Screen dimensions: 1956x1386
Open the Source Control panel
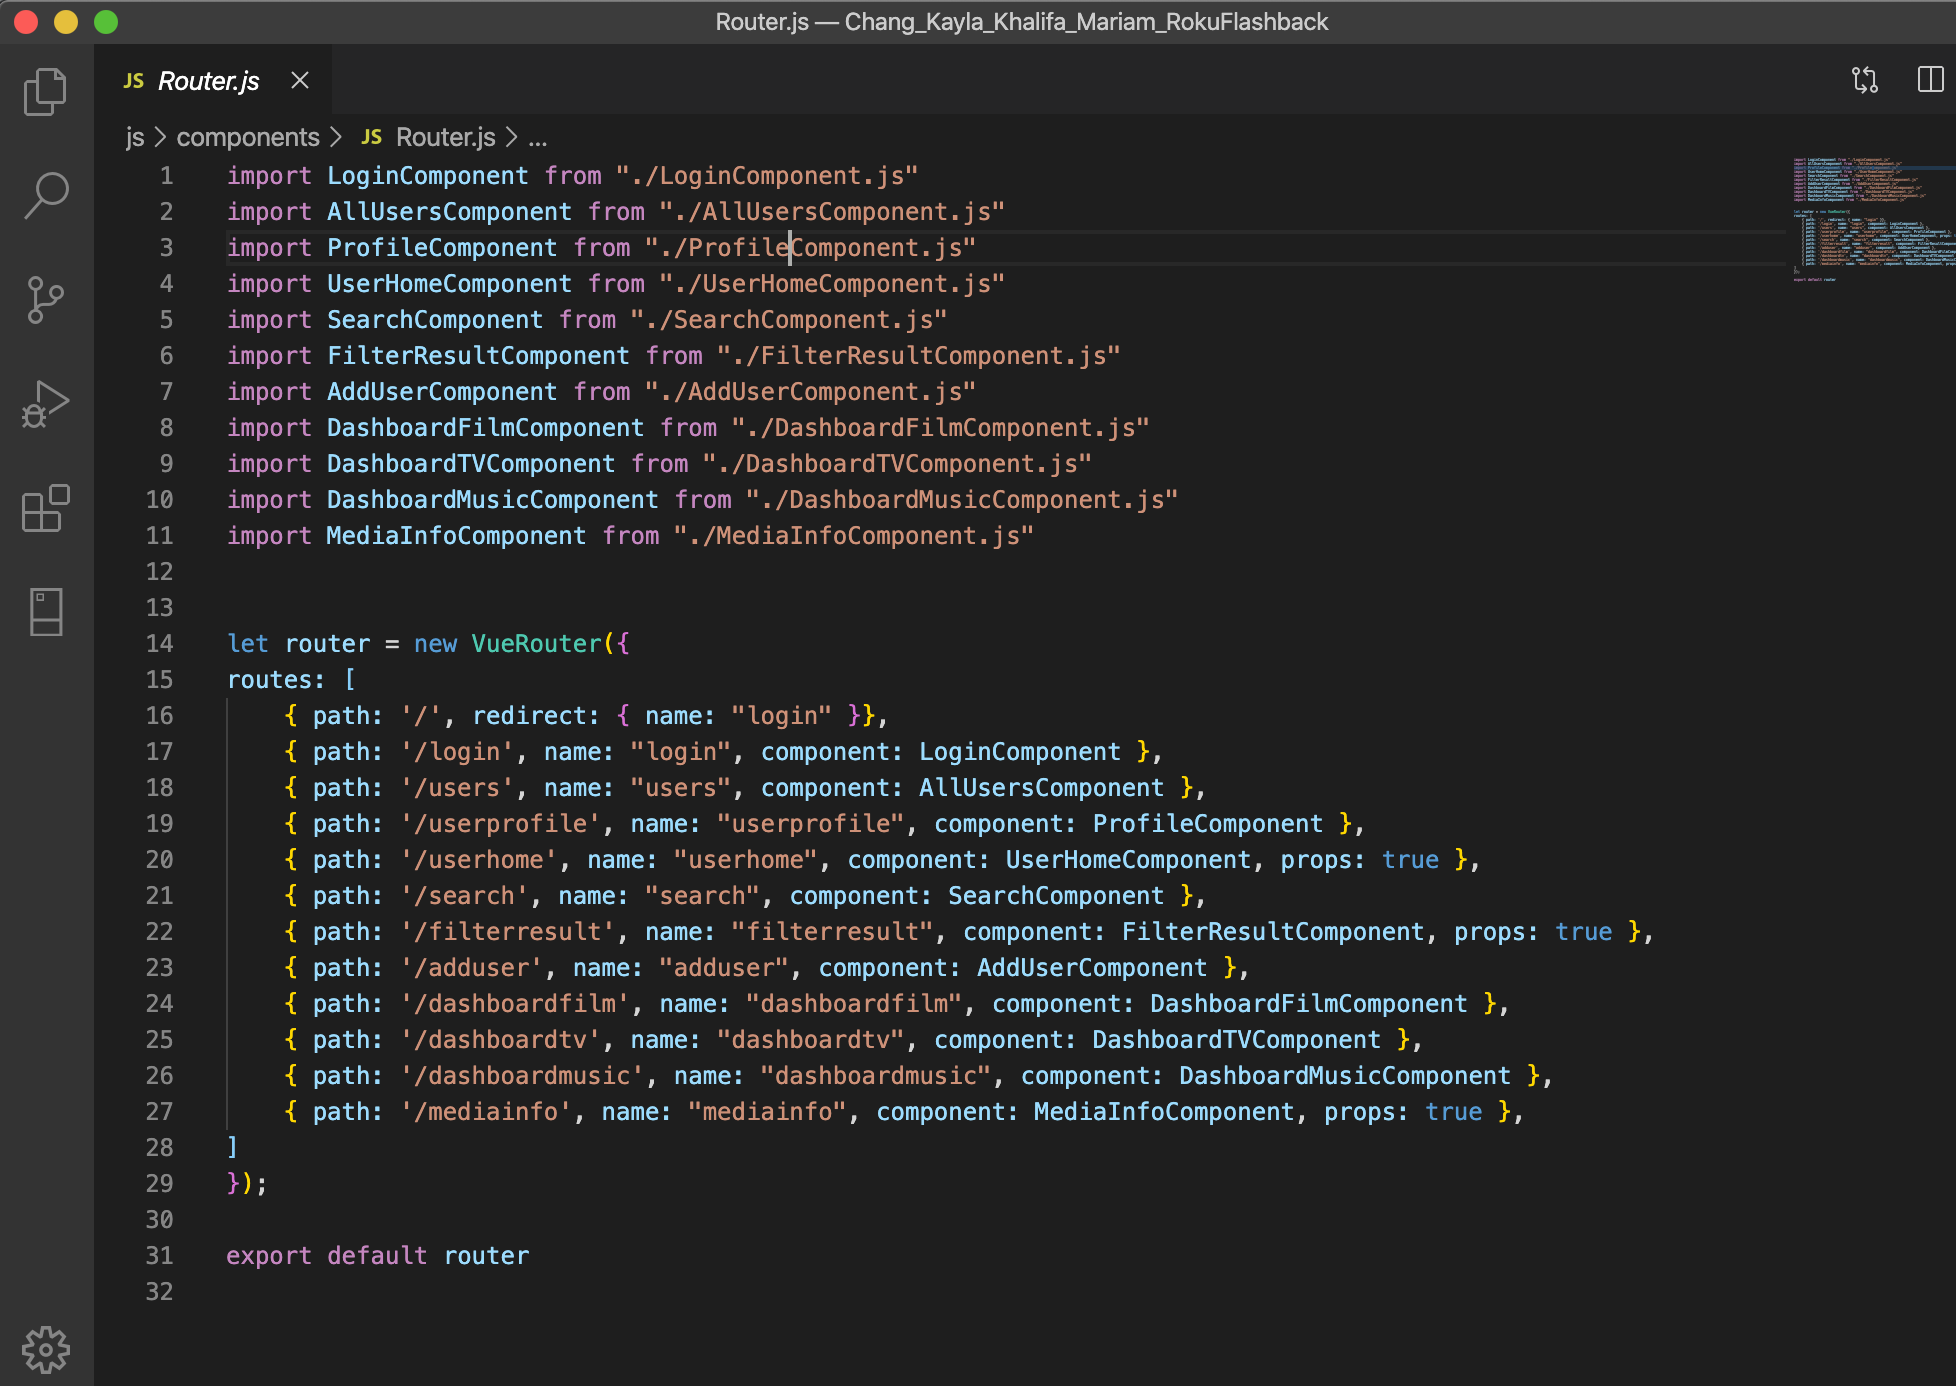click(44, 300)
